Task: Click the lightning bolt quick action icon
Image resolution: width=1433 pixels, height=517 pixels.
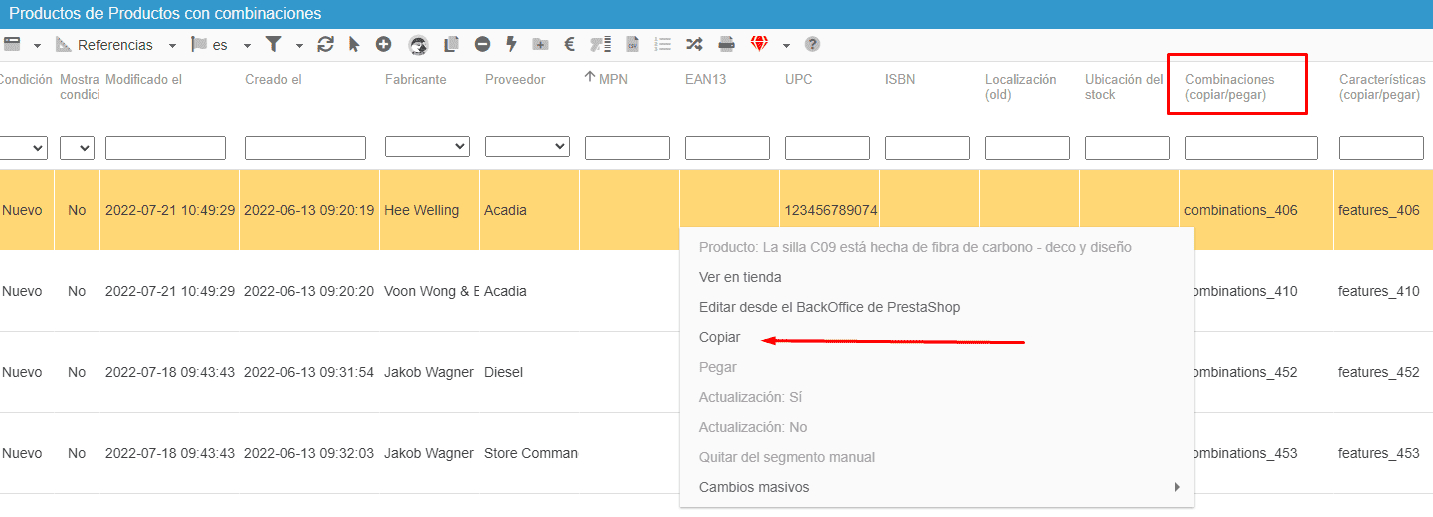Action: (511, 44)
